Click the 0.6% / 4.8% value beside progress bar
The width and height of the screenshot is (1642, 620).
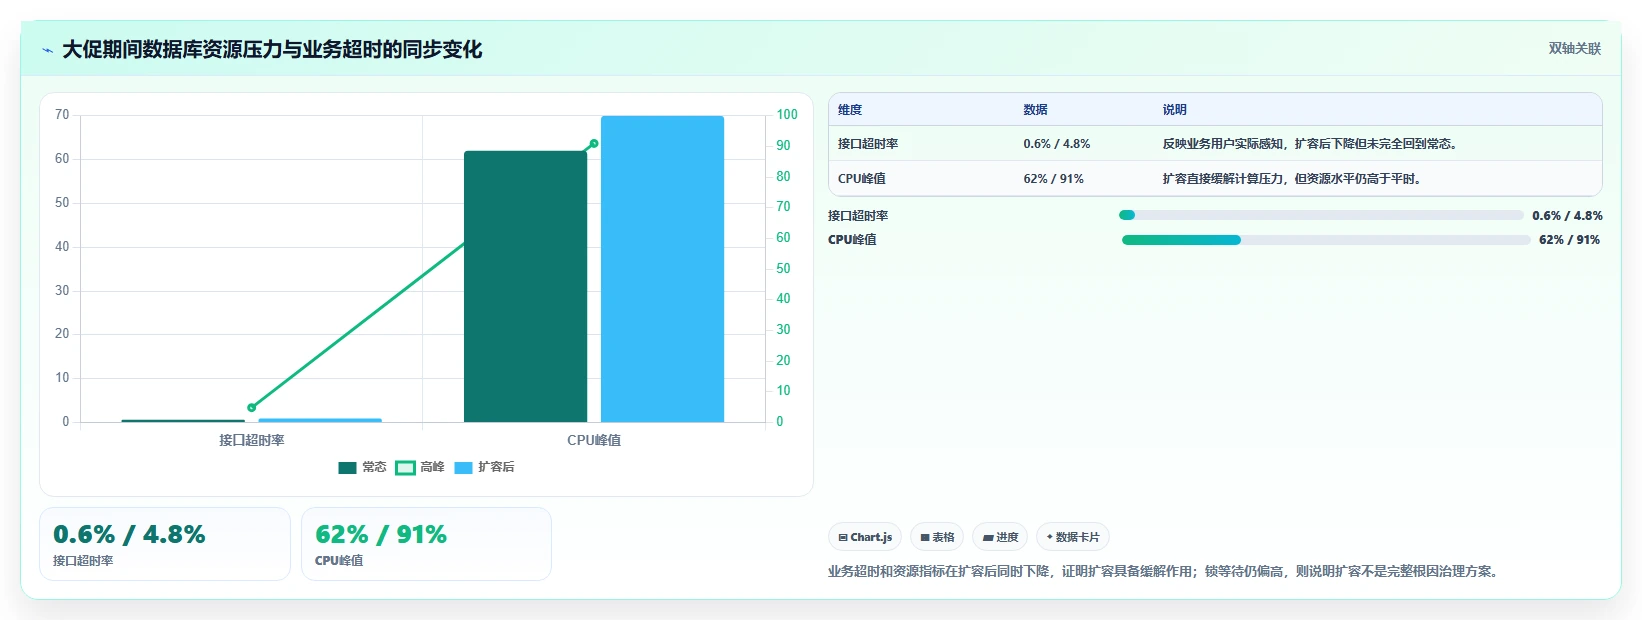click(x=1567, y=216)
